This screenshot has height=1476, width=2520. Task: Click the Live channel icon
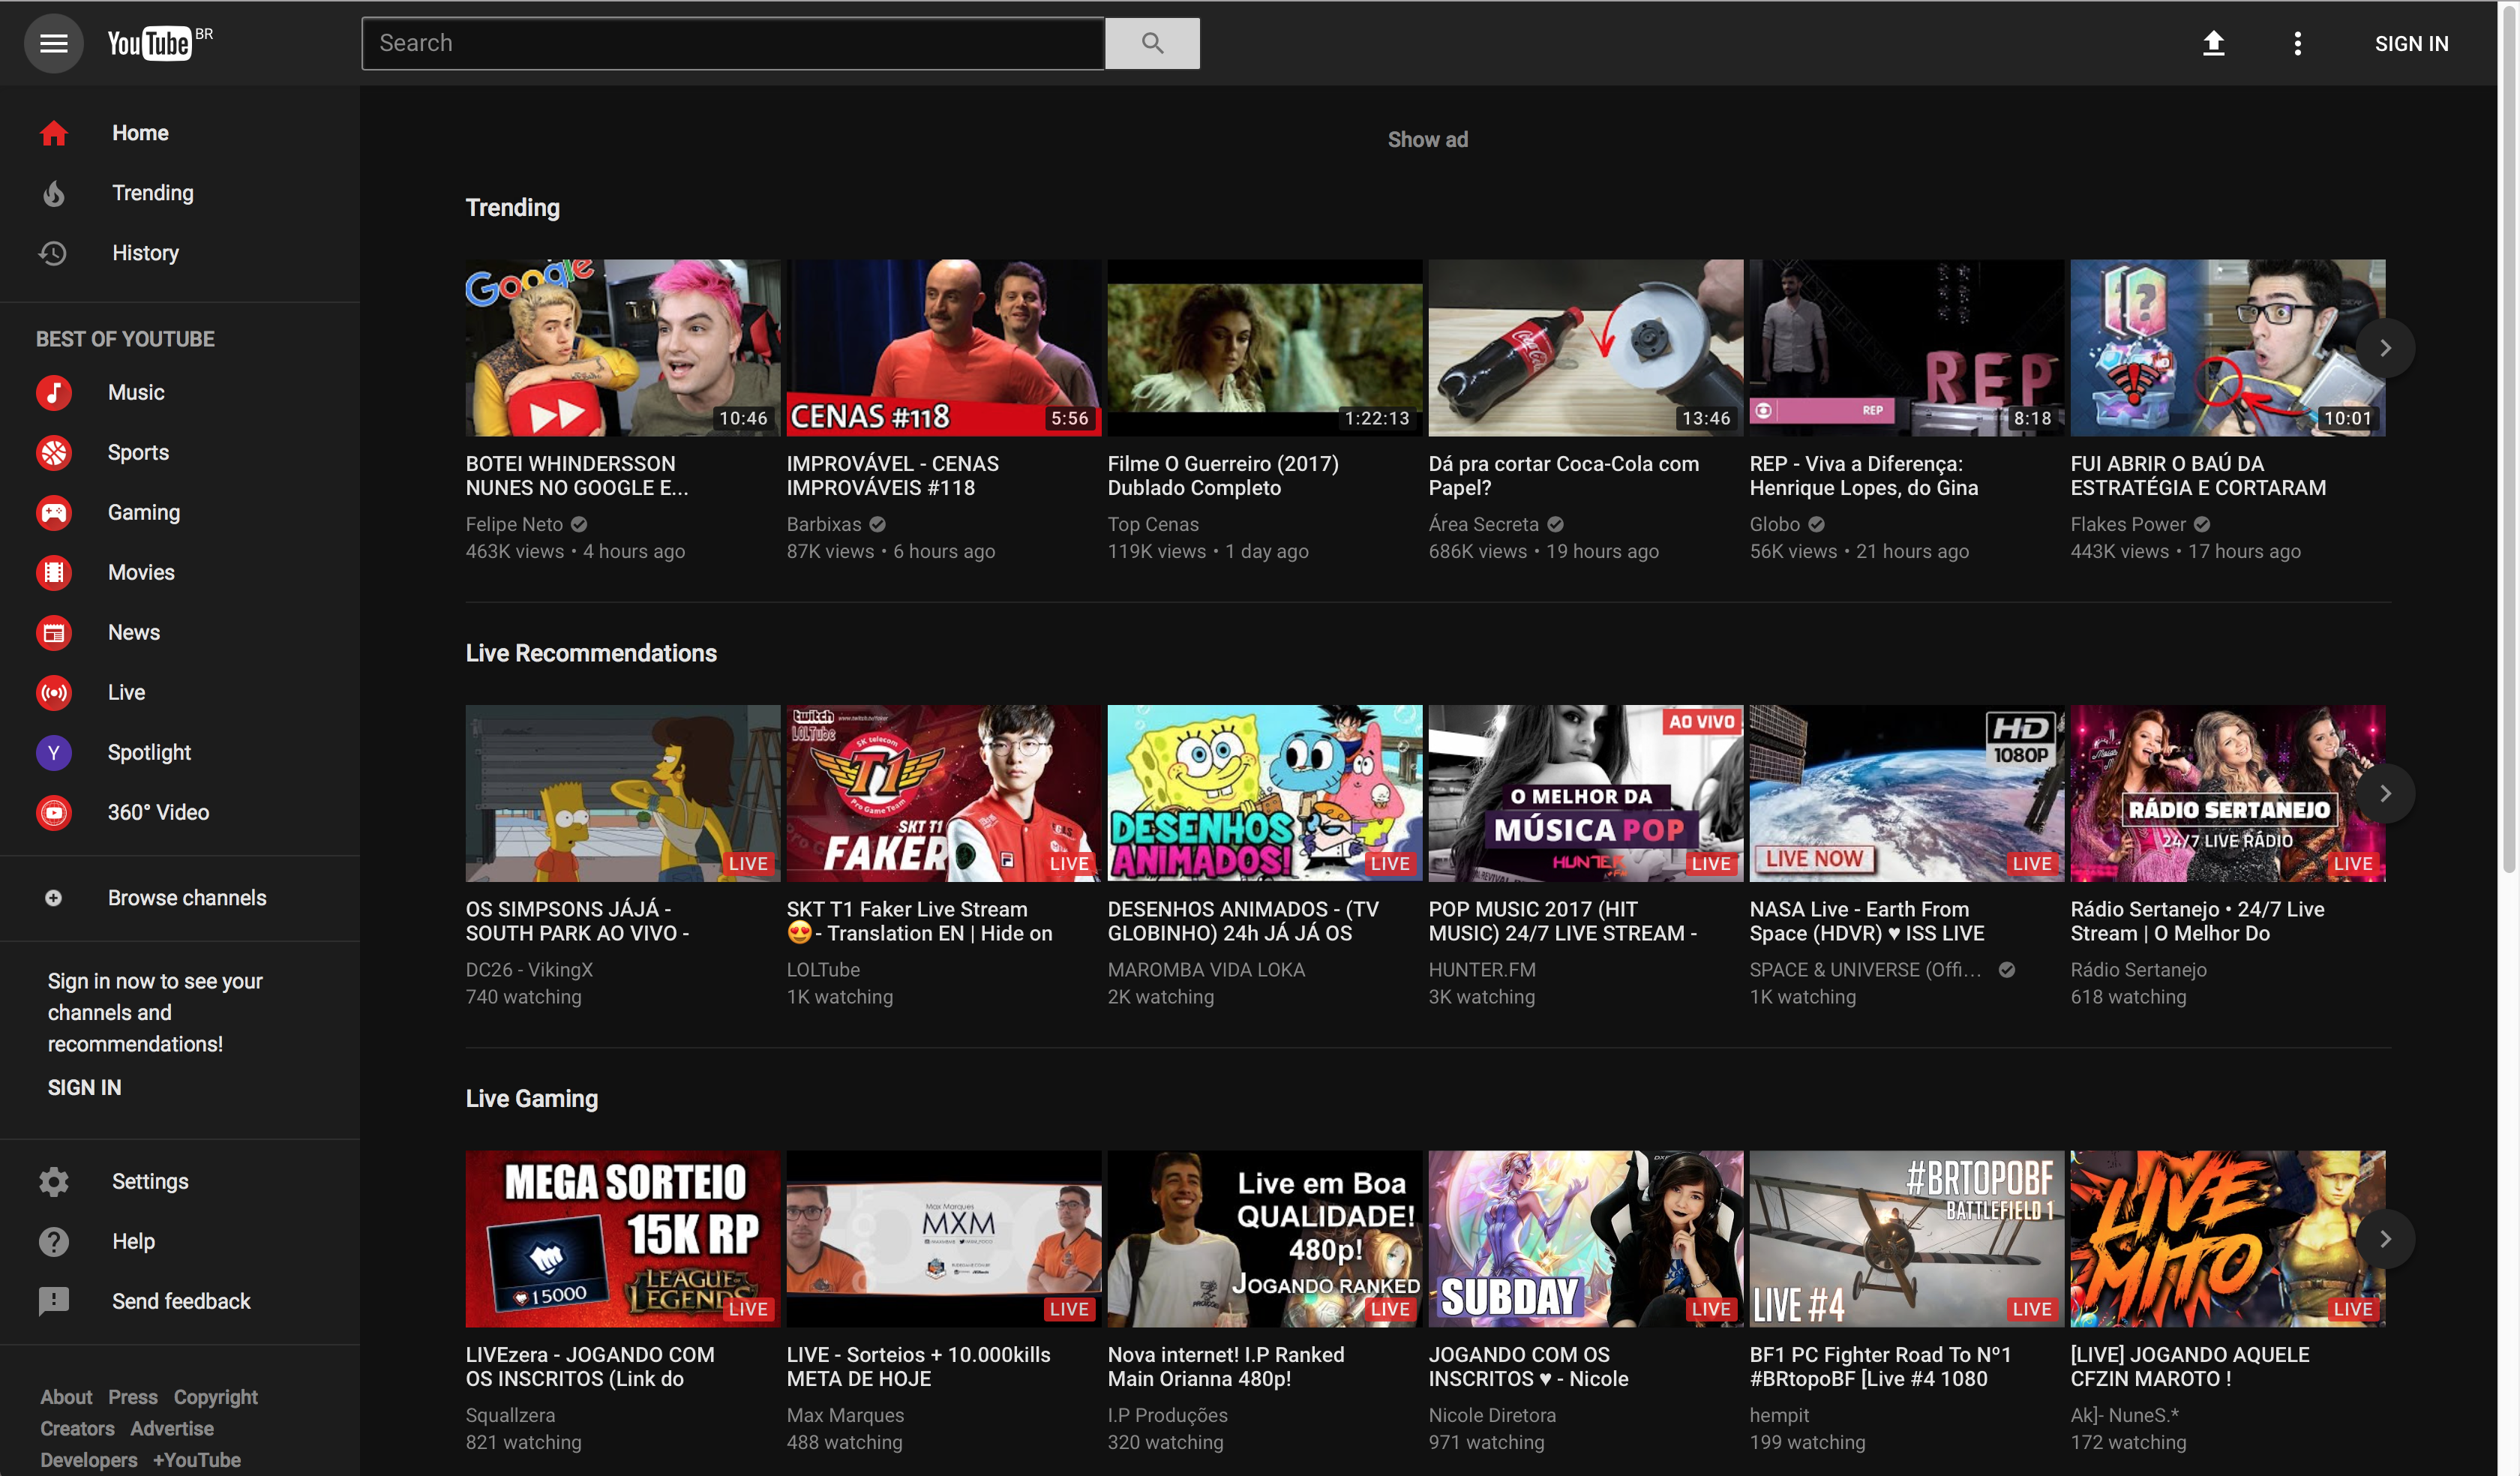[x=54, y=692]
